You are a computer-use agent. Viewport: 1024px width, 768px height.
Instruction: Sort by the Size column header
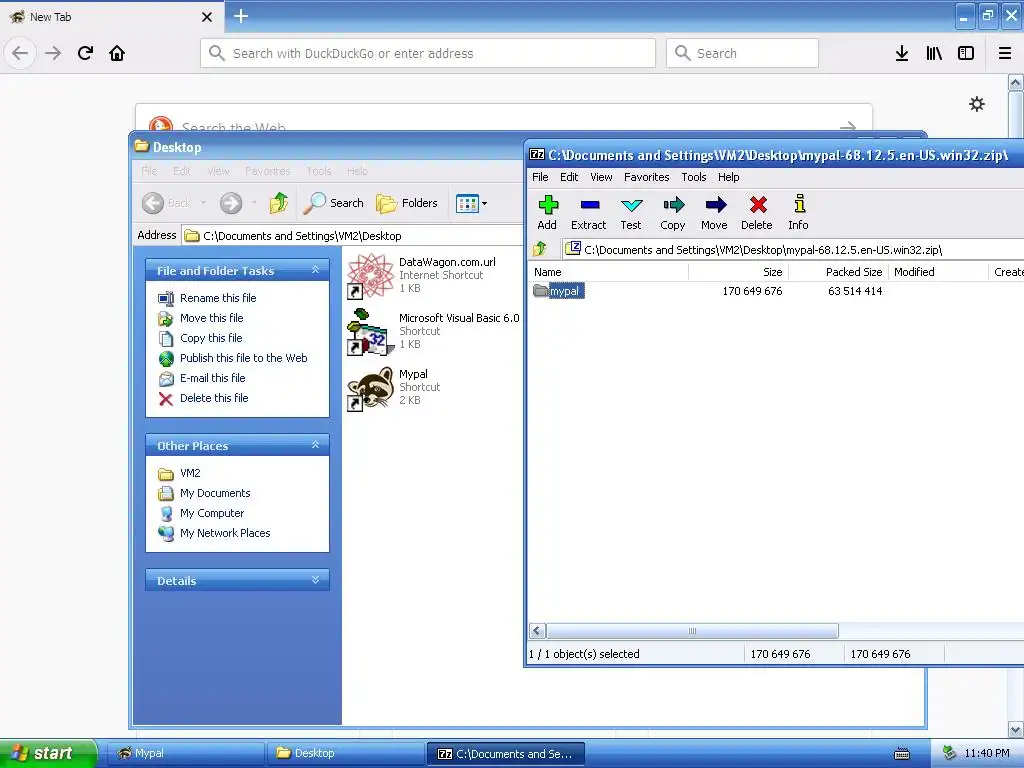click(x=739, y=272)
